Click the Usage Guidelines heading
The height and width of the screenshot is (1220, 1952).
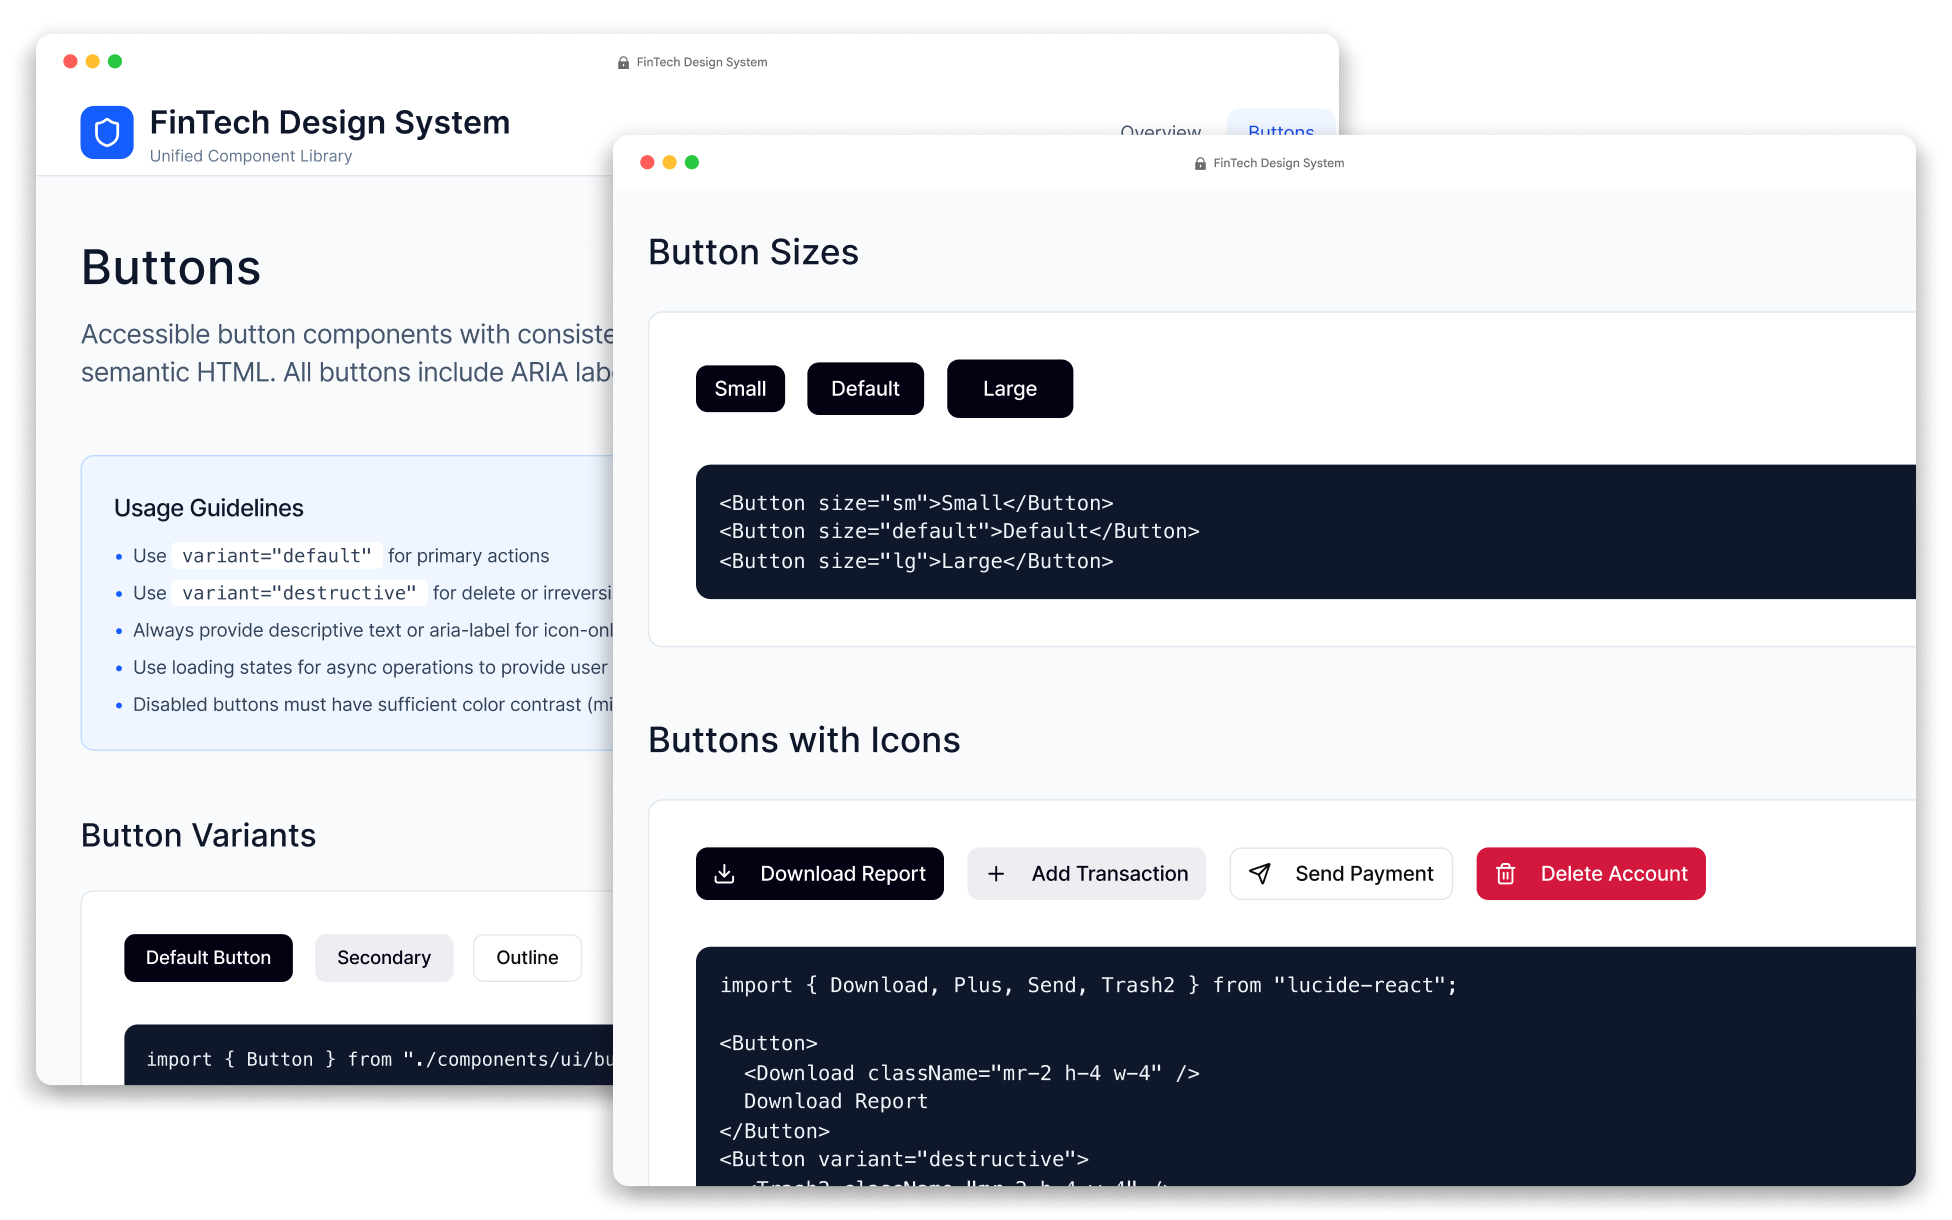coord(208,508)
